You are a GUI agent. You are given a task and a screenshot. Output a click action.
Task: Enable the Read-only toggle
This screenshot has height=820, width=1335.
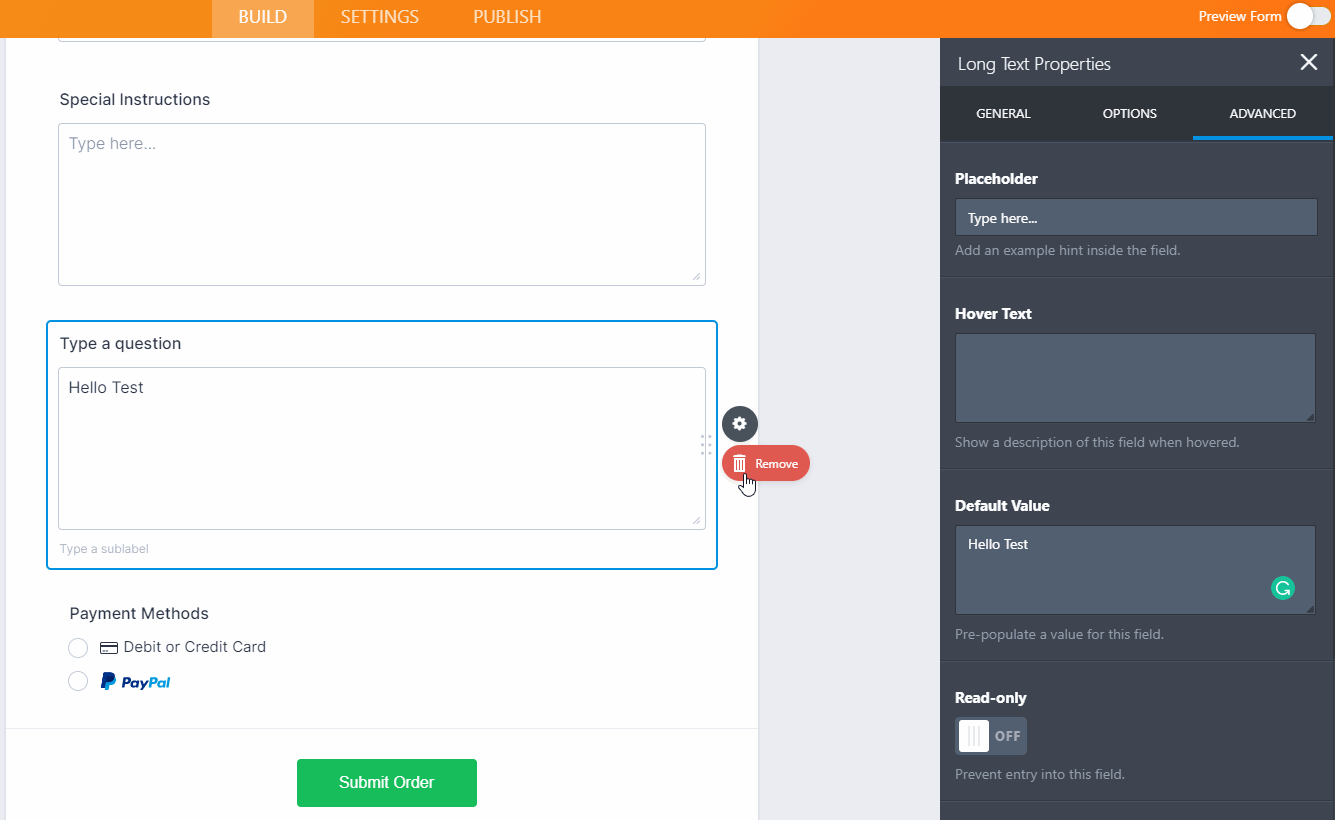[x=991, y=735]
